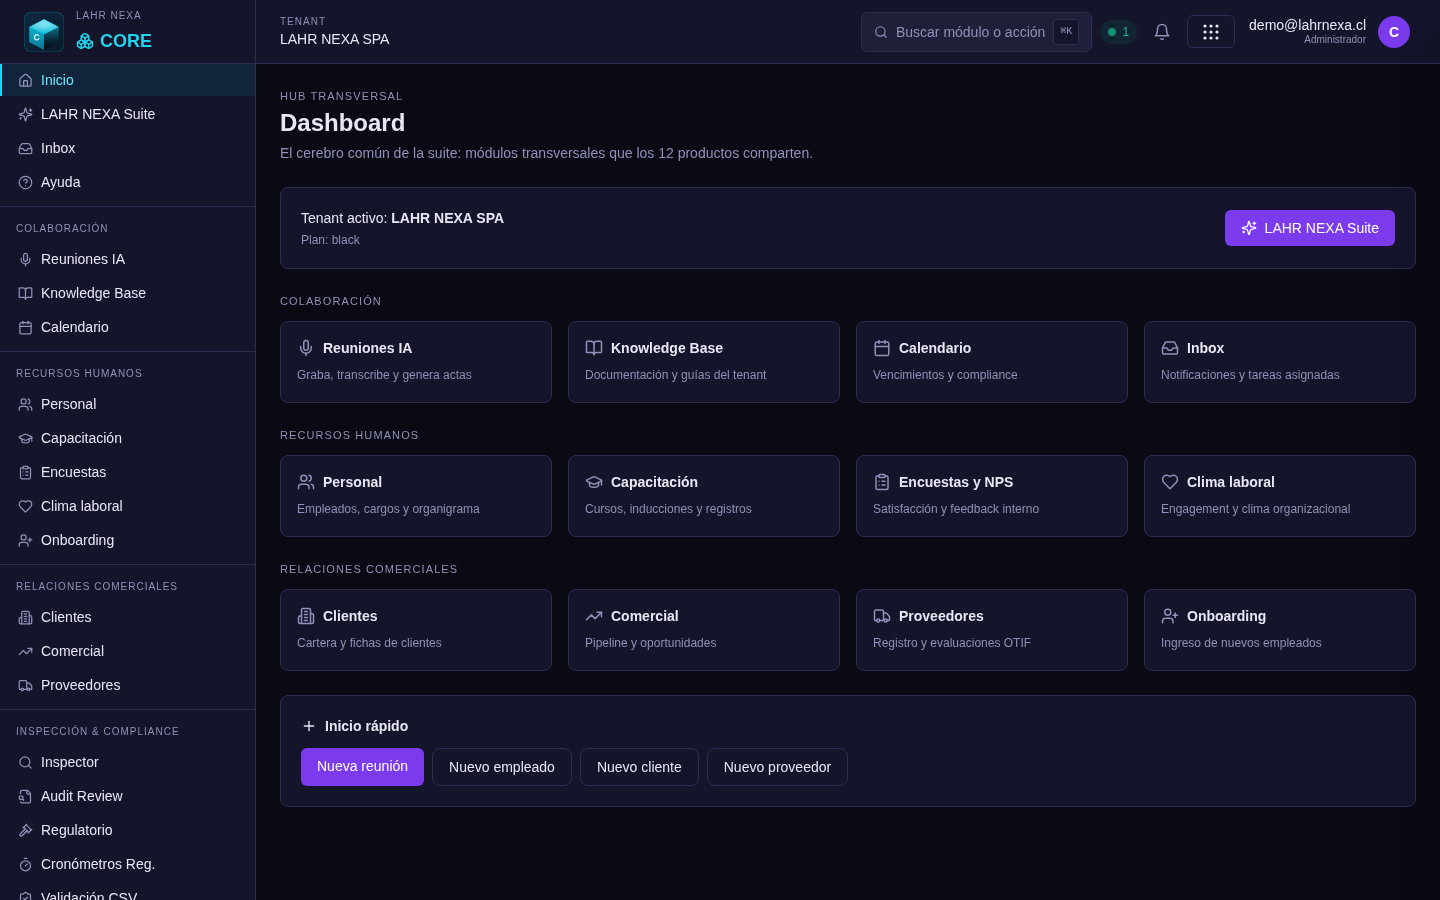Viewport: 1440px width, 900px height.
Task: Open the Clientes dashboard card
Action: point(416,630)
